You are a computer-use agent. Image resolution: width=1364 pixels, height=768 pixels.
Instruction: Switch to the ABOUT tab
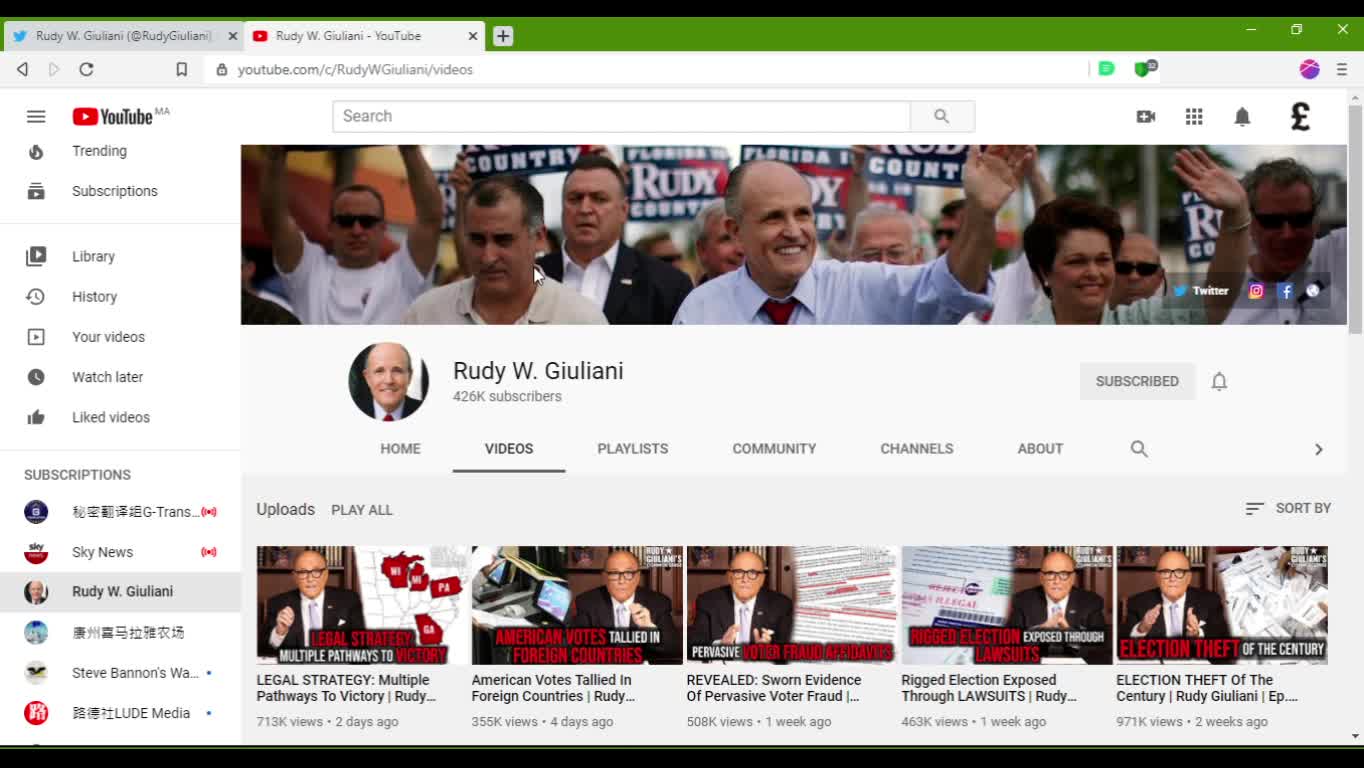1040,449
